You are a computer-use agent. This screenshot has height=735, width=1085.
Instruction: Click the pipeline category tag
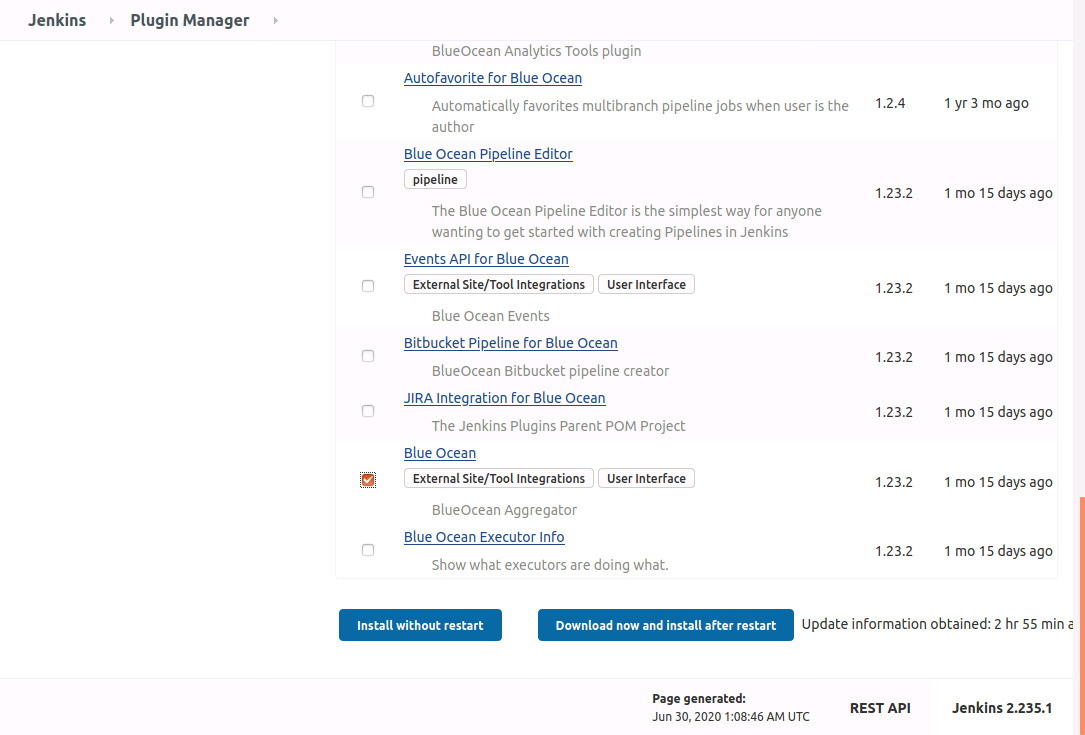tap(435, 180)
